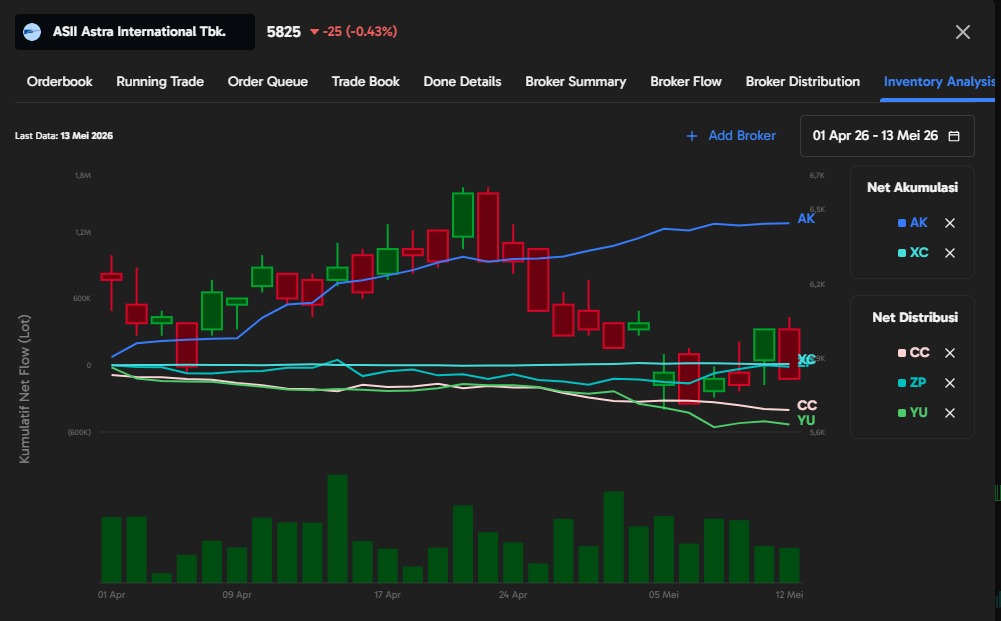Click the XC cyan color swatch
1001x621 pixels.
(901, 253)
